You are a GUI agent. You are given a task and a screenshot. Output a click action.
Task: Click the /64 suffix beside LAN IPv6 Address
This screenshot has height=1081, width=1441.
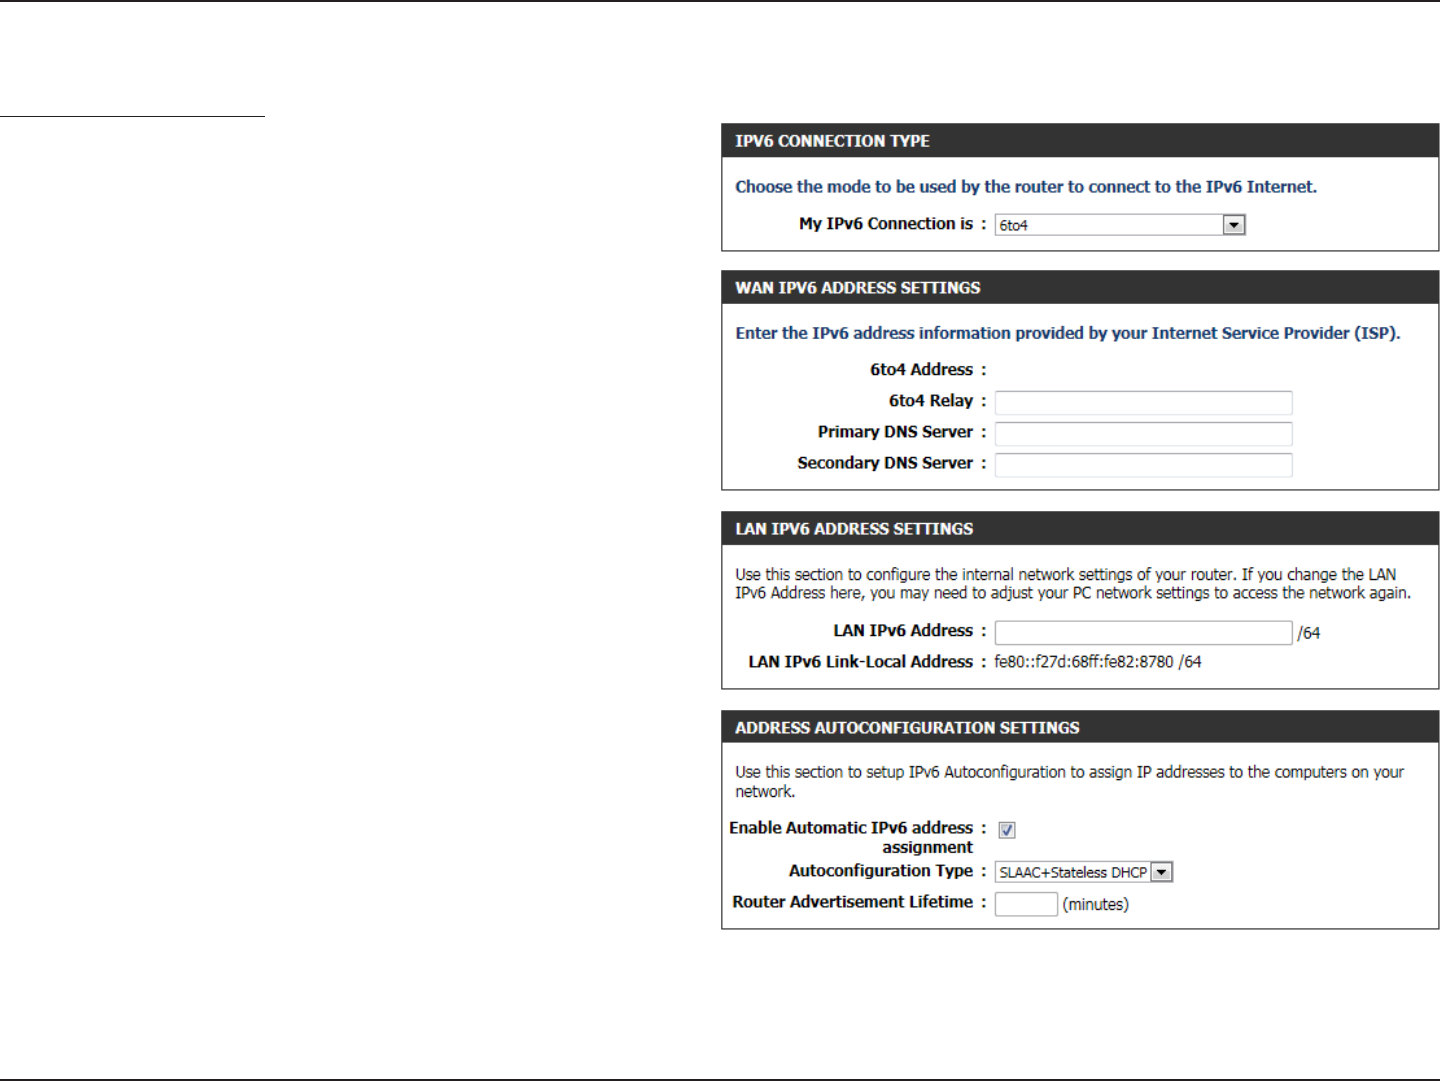[x=1309, y=633]
